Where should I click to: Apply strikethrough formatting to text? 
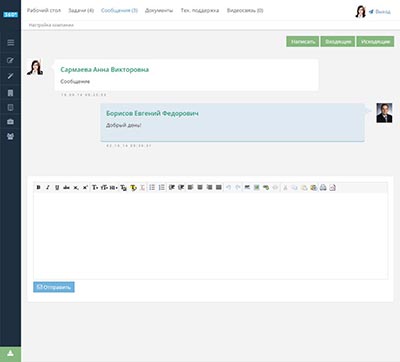point(66,188)
